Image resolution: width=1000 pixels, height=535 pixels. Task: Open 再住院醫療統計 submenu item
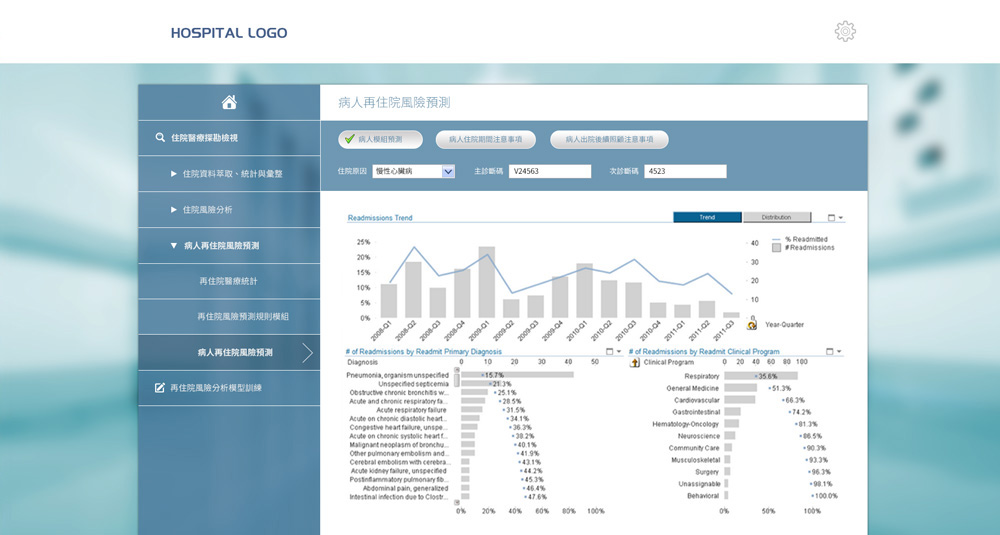pyautogui.click(x=229, y=281)
